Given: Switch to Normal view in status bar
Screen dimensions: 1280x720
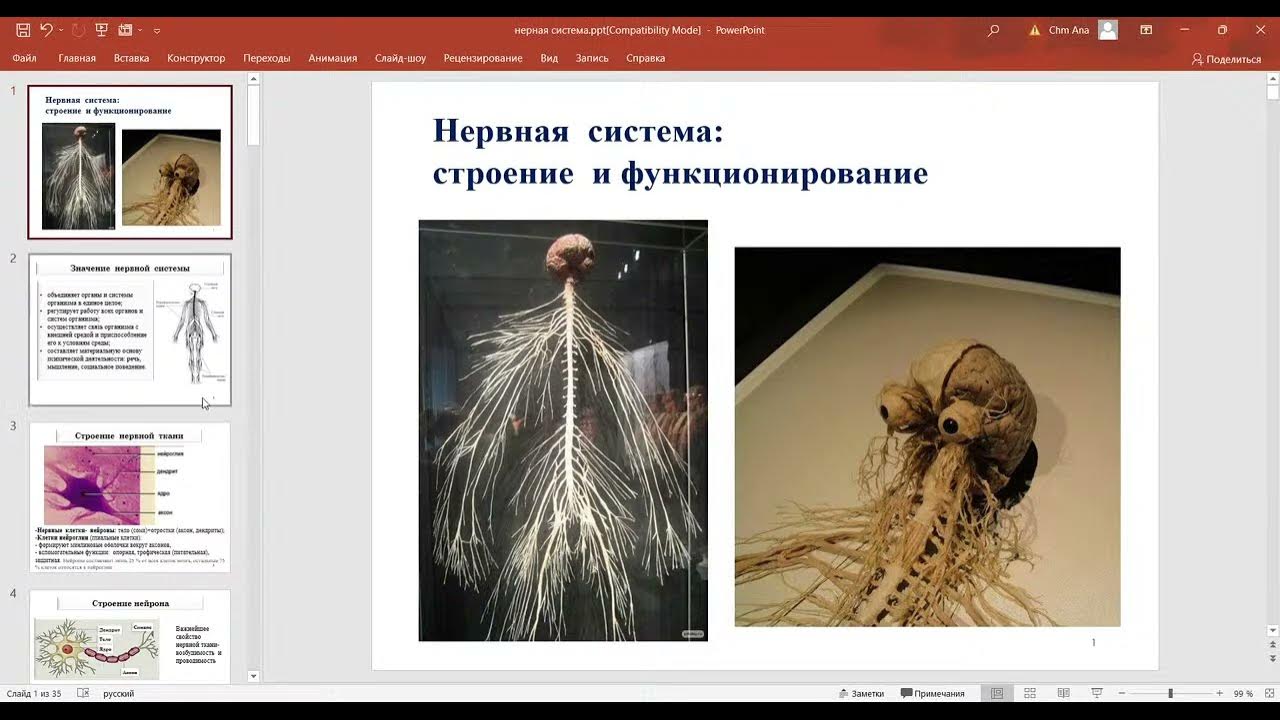Looking at the screenshot, I should [997, 693].
